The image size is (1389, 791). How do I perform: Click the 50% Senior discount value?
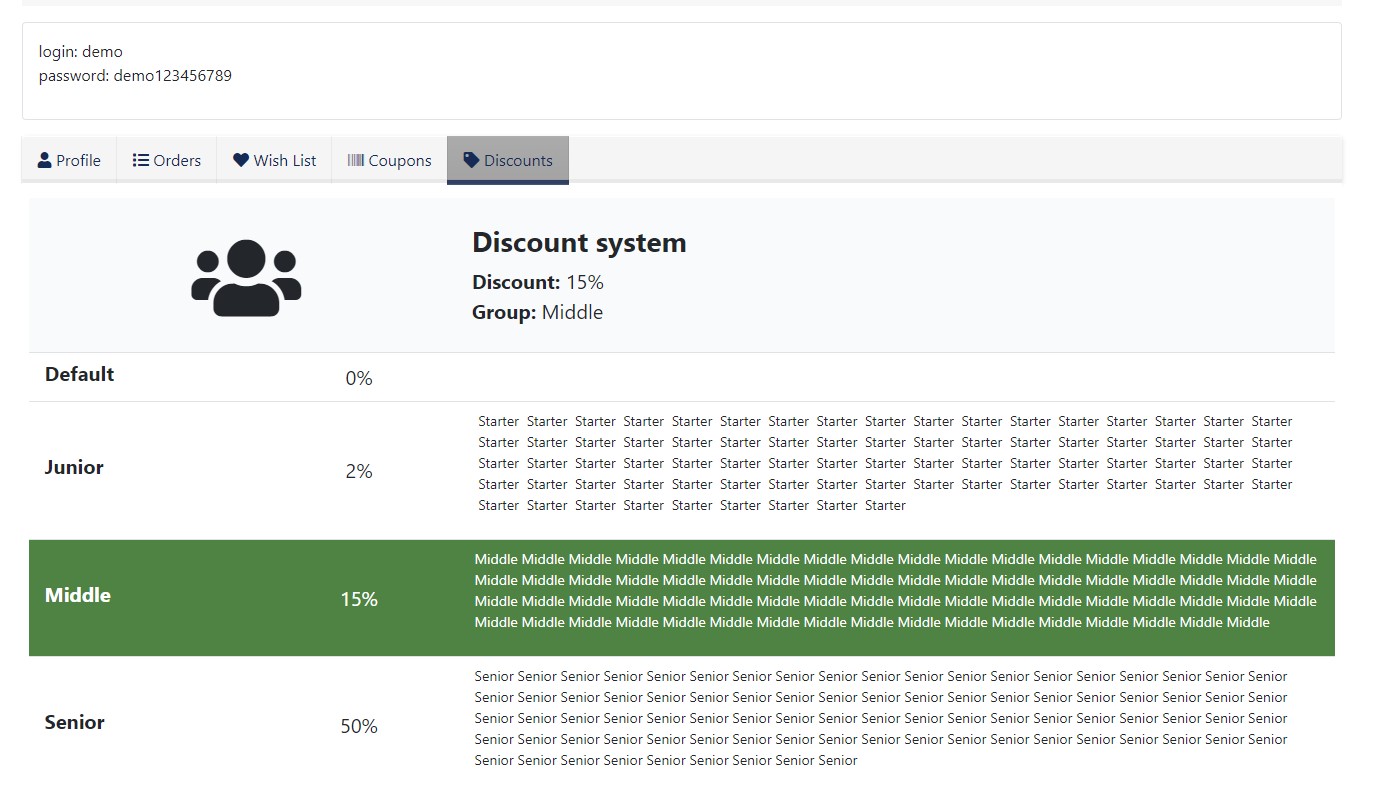pos(359,727)
